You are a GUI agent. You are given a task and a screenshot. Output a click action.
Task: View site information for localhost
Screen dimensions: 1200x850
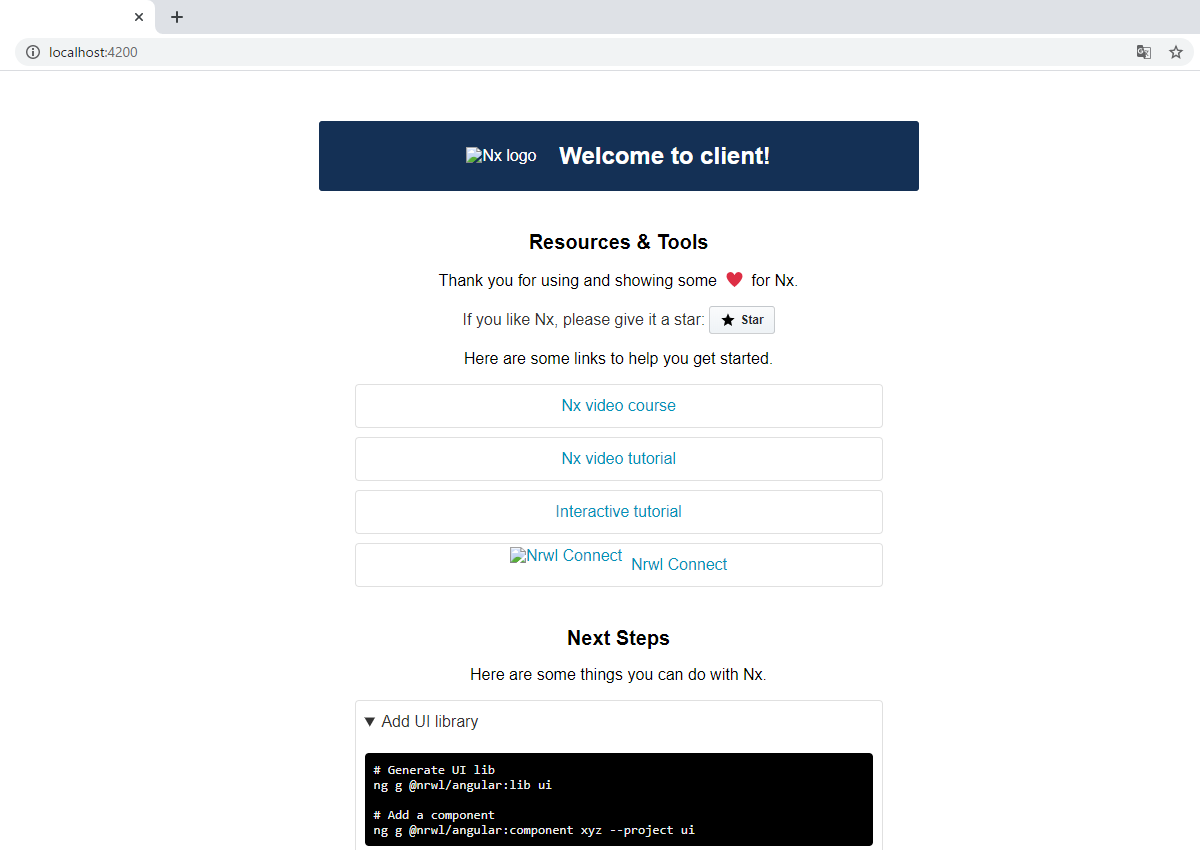coord(33,52)
